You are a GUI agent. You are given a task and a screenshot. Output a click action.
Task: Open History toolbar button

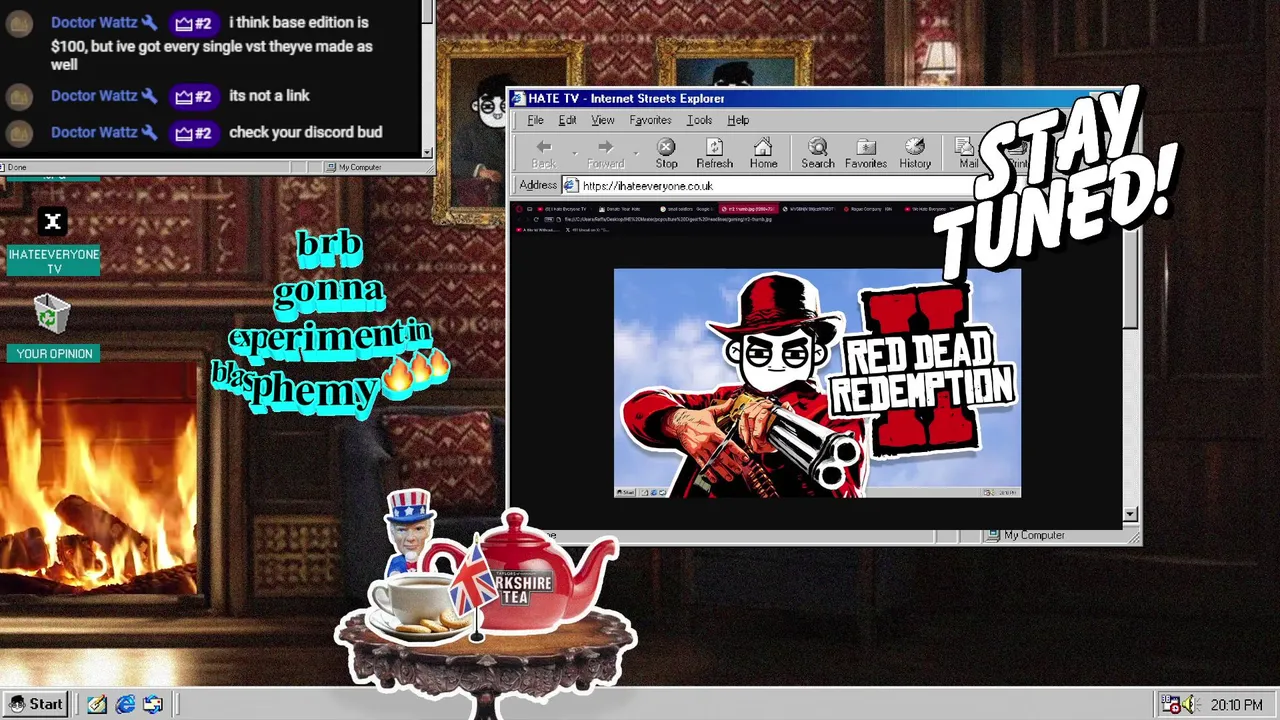pos(915,154)
